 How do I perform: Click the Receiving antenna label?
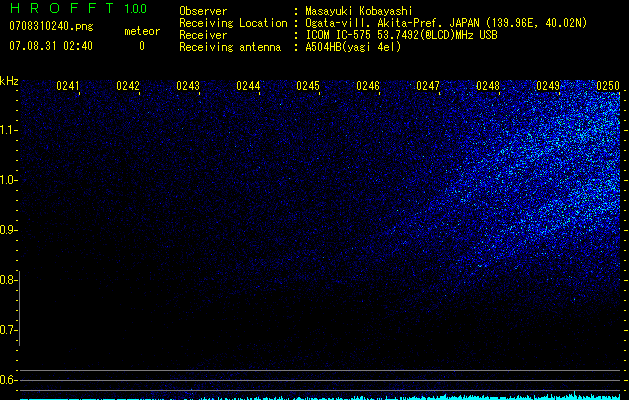pos(230,47)
